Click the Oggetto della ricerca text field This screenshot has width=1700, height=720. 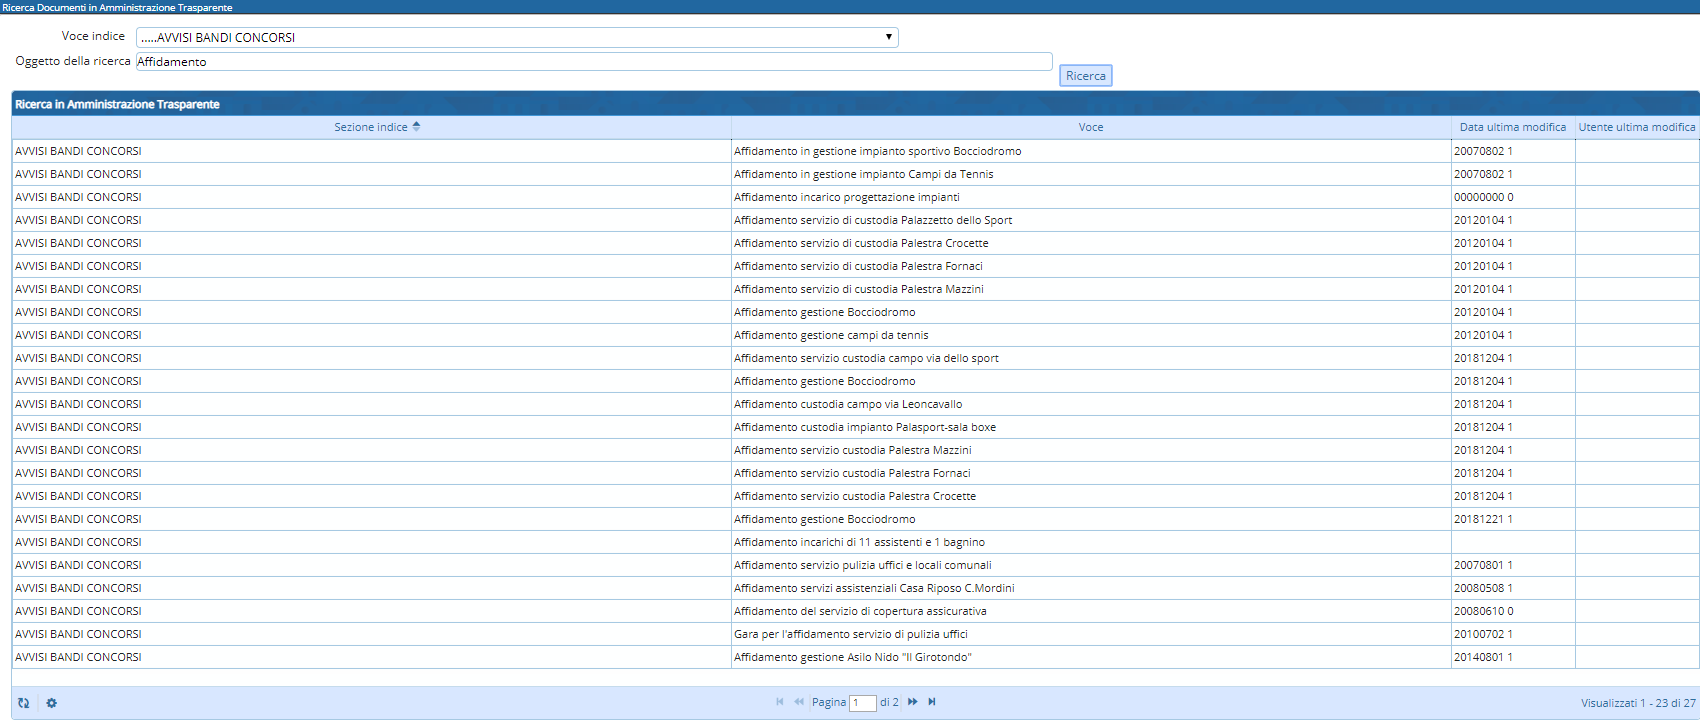tap(593, 62)
